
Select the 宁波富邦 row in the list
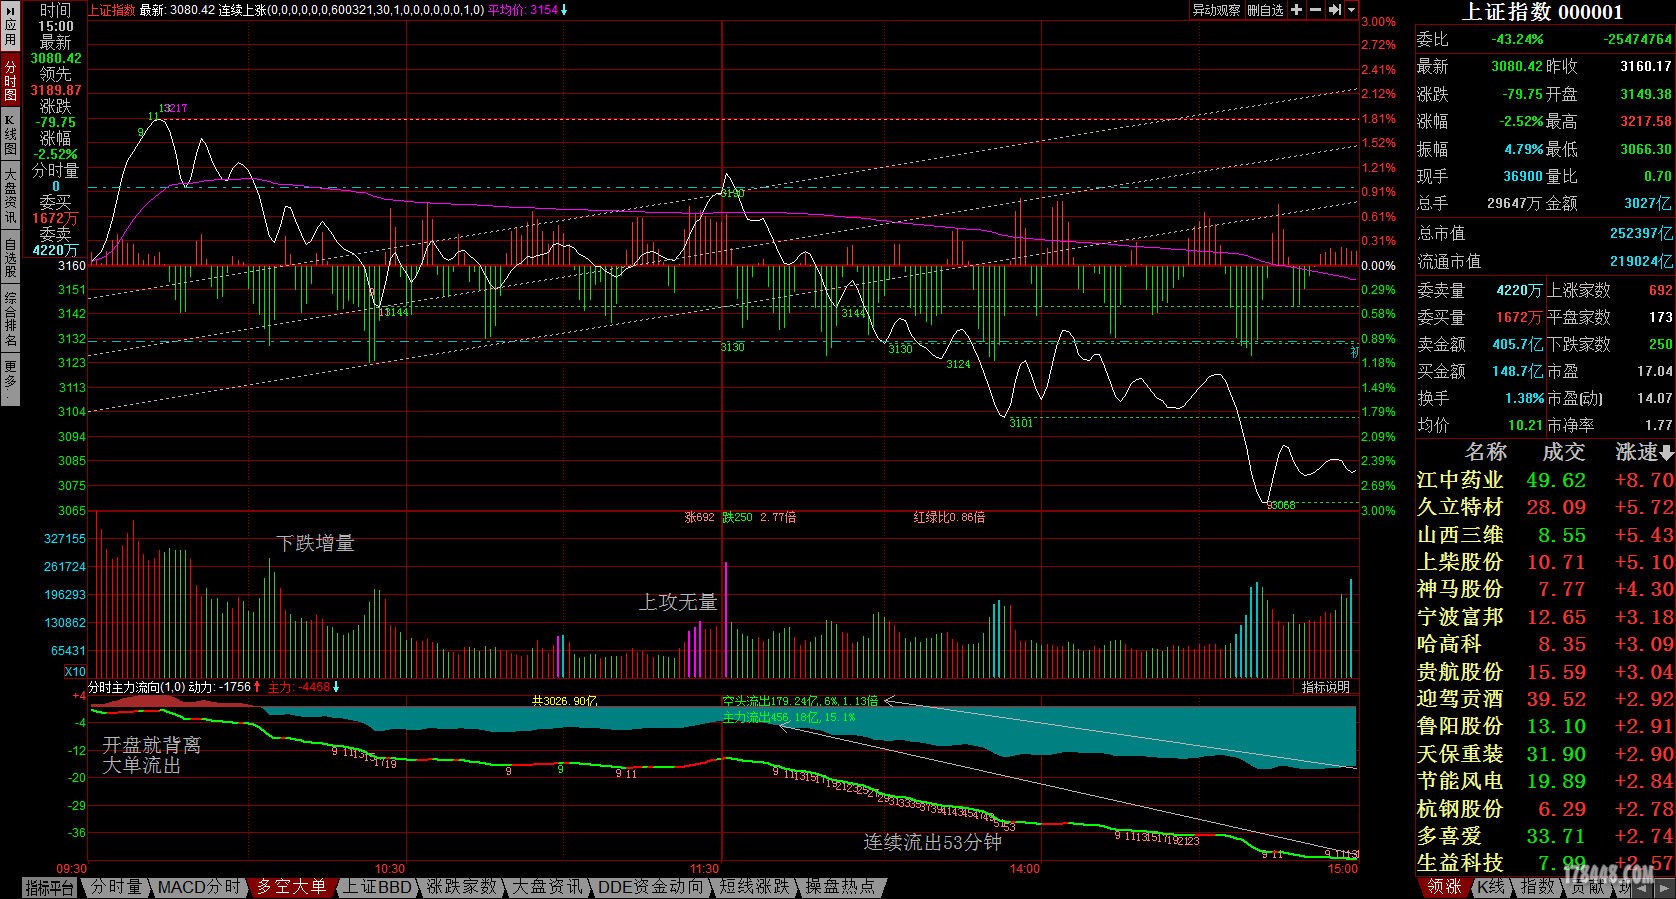click(x=1544, y=617)
